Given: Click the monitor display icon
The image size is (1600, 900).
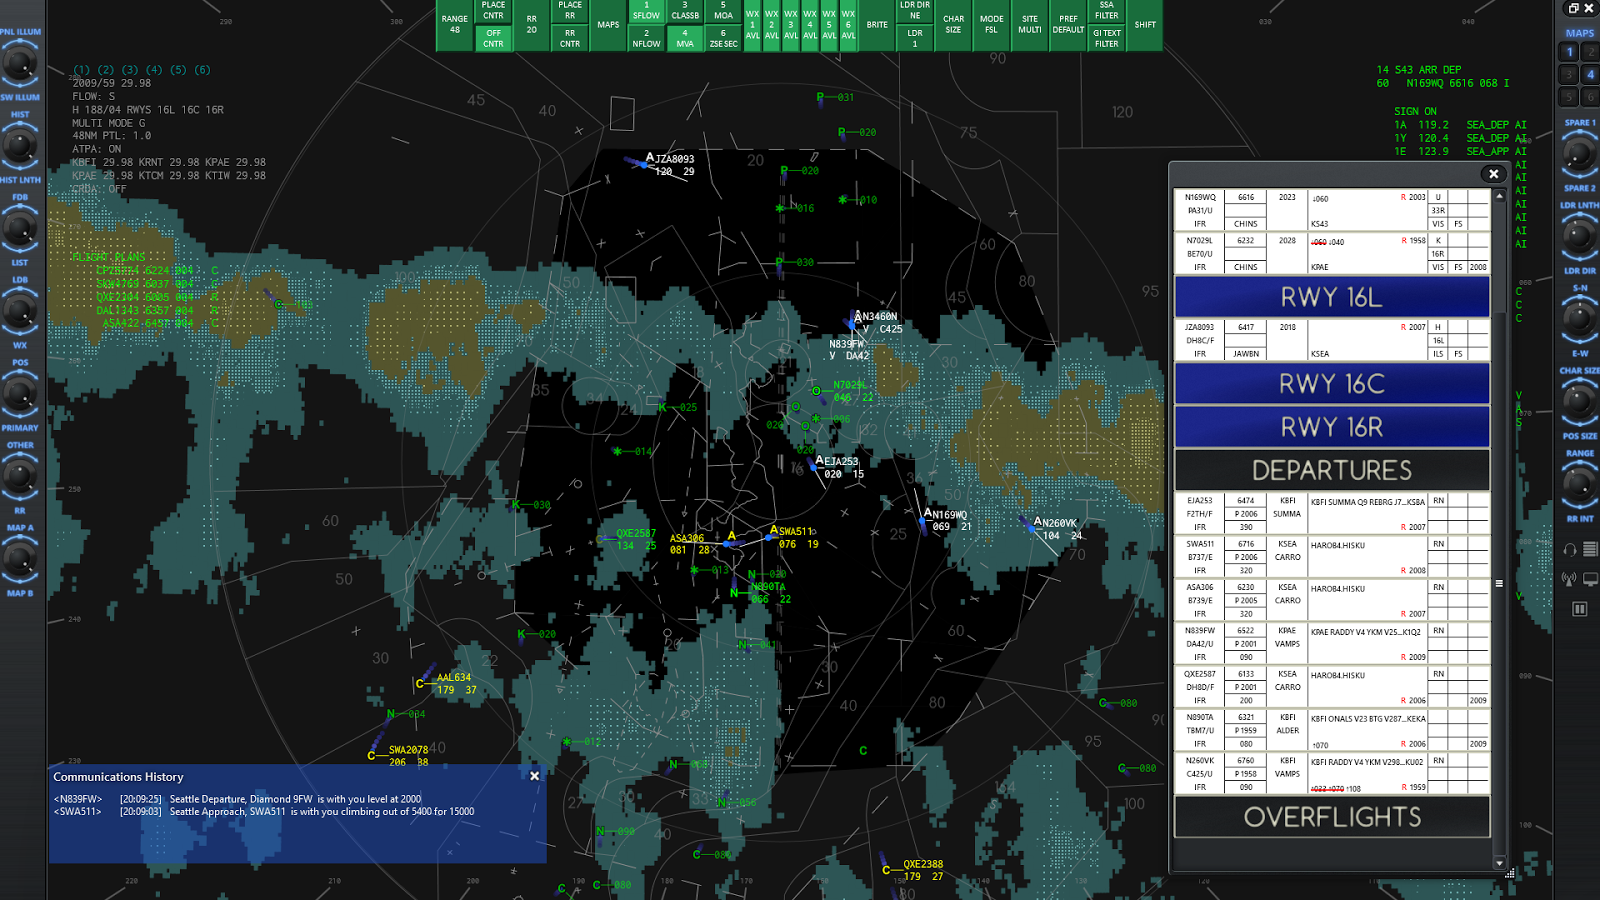Looking at the screenshot, I should (1590, 579).
